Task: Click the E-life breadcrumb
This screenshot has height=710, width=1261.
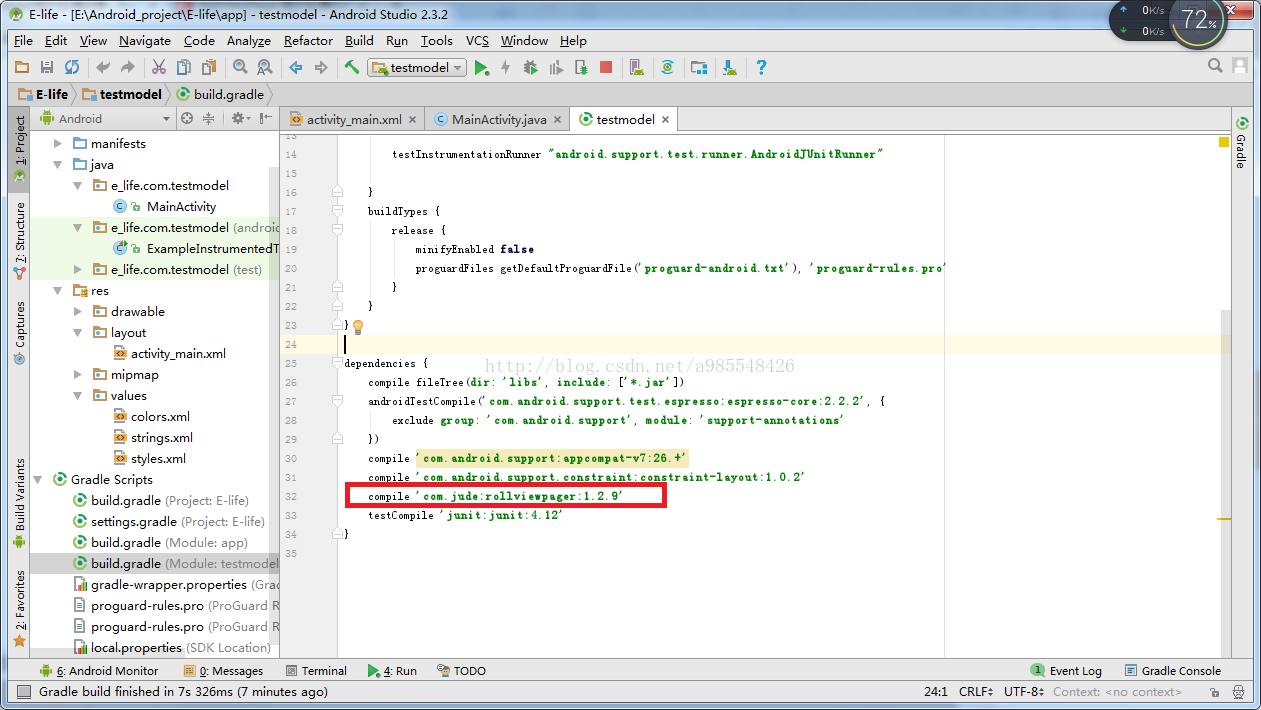Action: [x=44, y=94]
